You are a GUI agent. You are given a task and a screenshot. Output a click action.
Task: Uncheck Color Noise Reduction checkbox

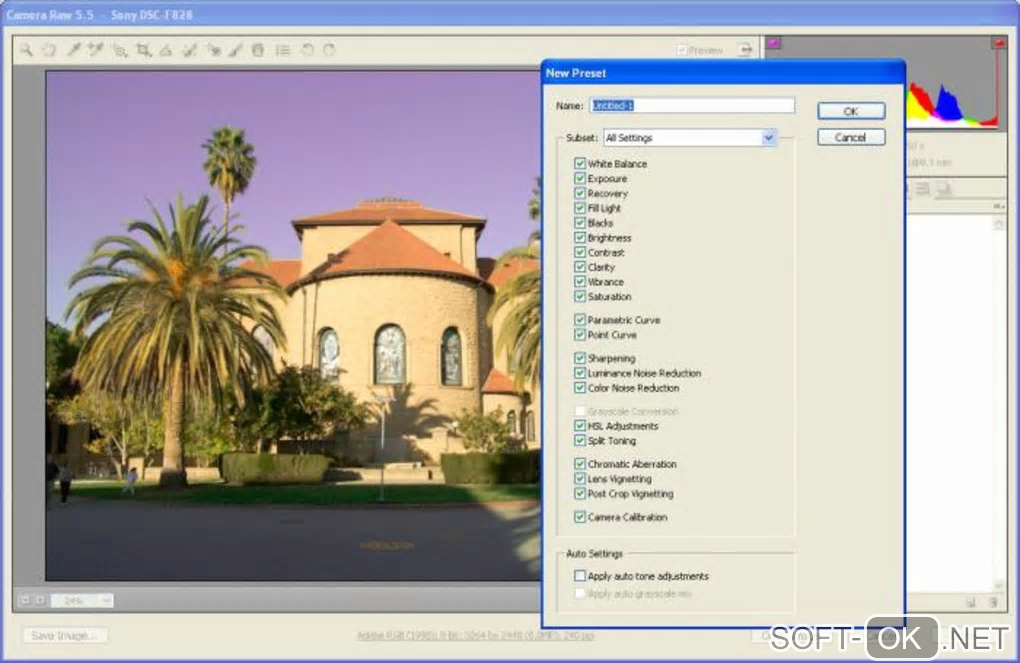coord(580,388)
